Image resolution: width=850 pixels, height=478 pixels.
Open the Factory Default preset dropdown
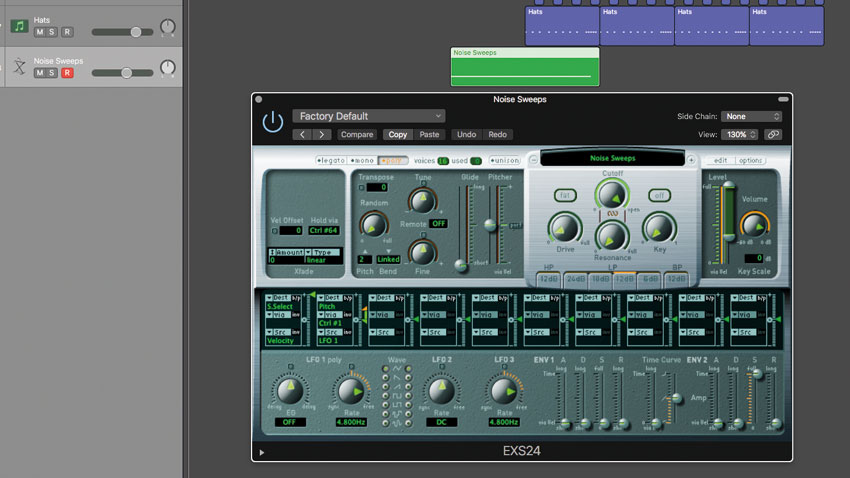coord(369,116)
